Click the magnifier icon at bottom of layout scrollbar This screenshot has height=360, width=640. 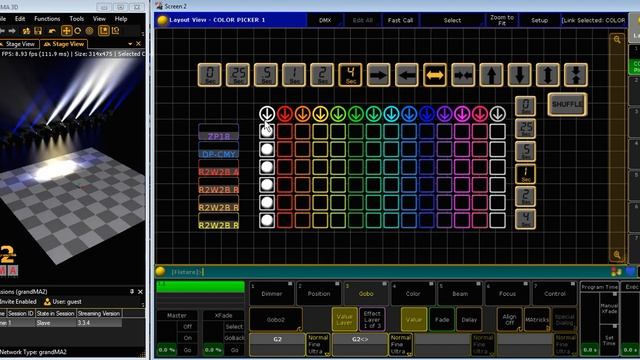(x=617, y=255)
